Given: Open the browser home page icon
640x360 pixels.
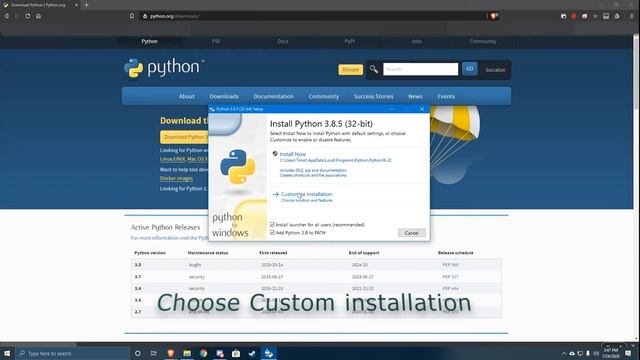Looking at the screenshot, I should 38,16.
